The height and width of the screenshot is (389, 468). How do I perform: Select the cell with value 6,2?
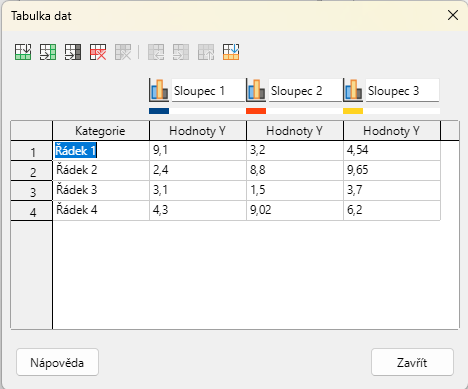(x=392, y=211)
